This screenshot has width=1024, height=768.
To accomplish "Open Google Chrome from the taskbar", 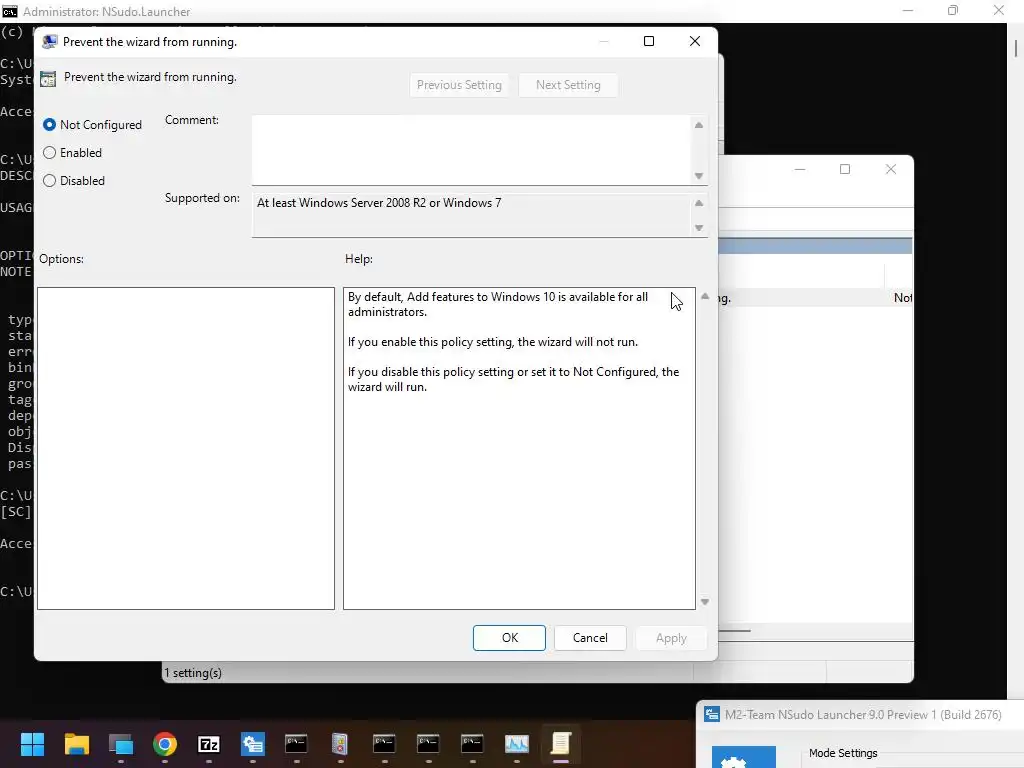I will click(165, 744).
